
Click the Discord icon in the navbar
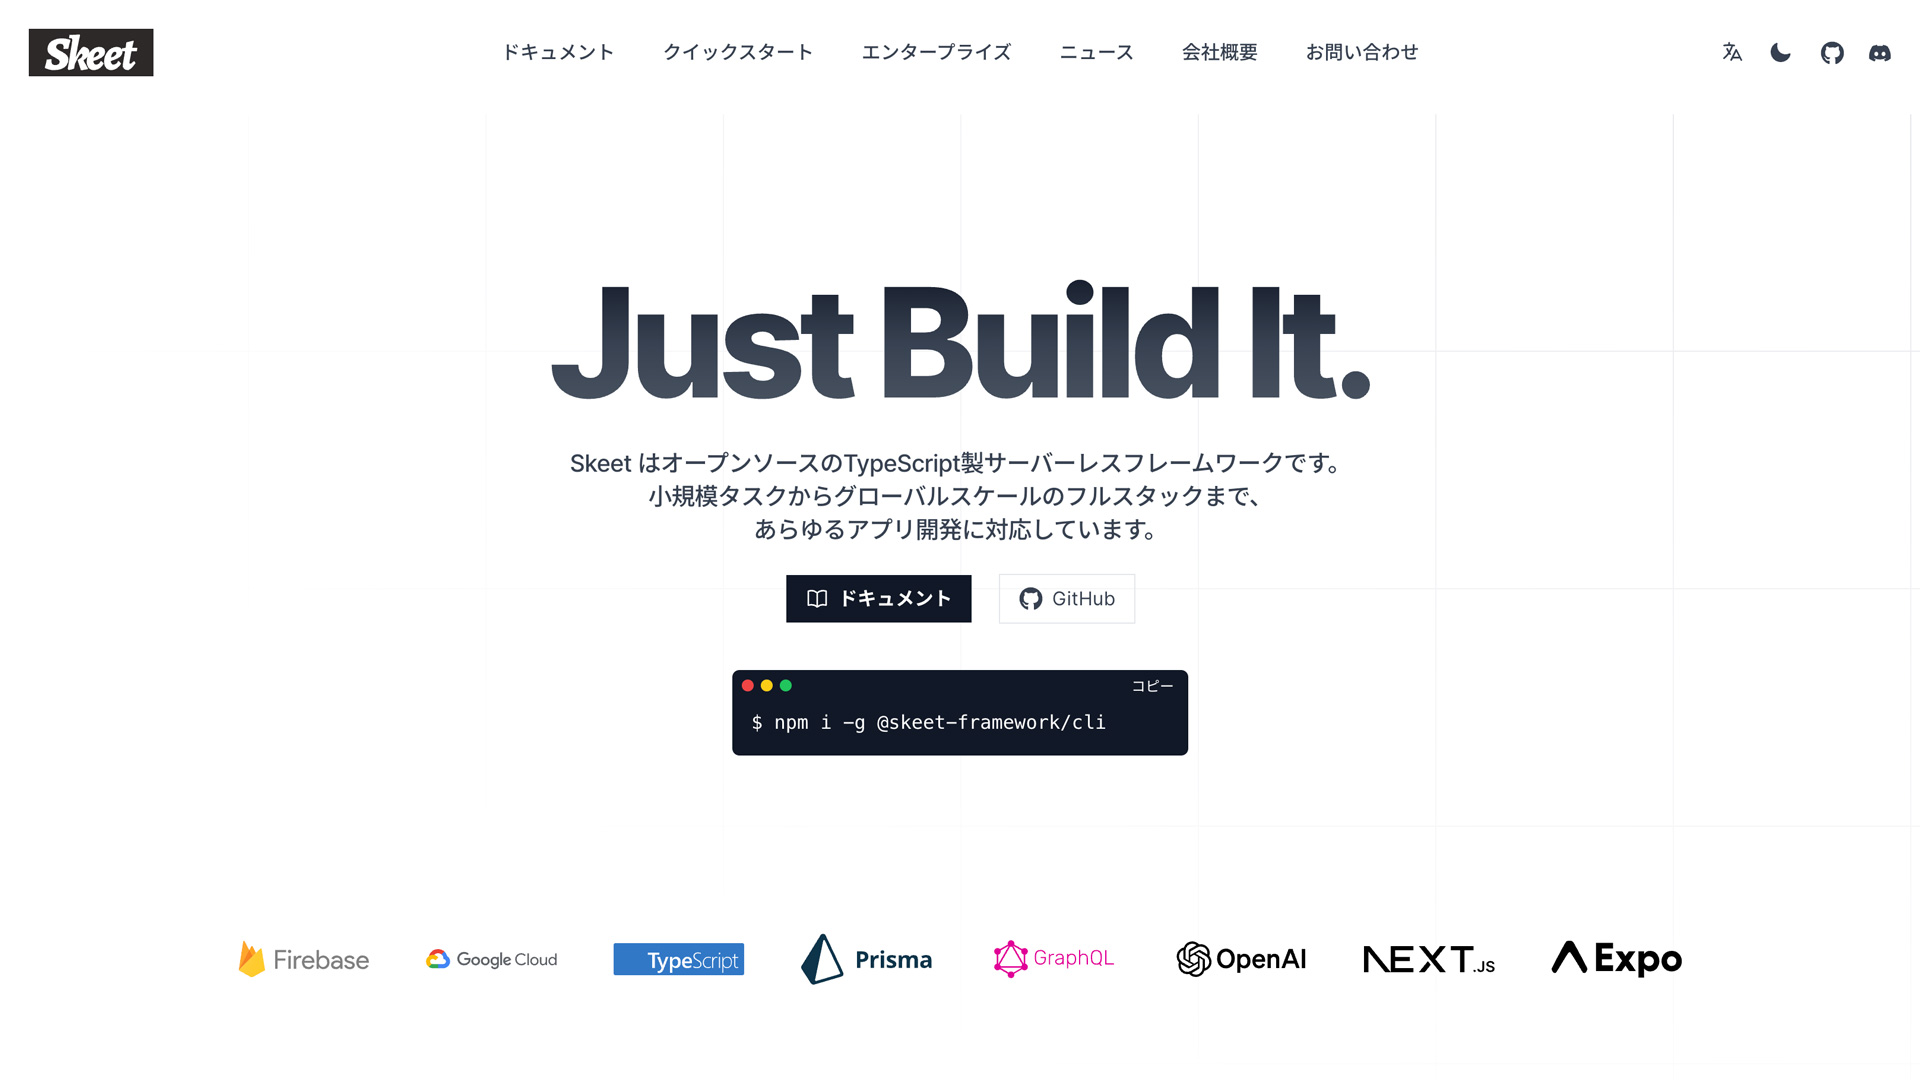[1879, 51]
